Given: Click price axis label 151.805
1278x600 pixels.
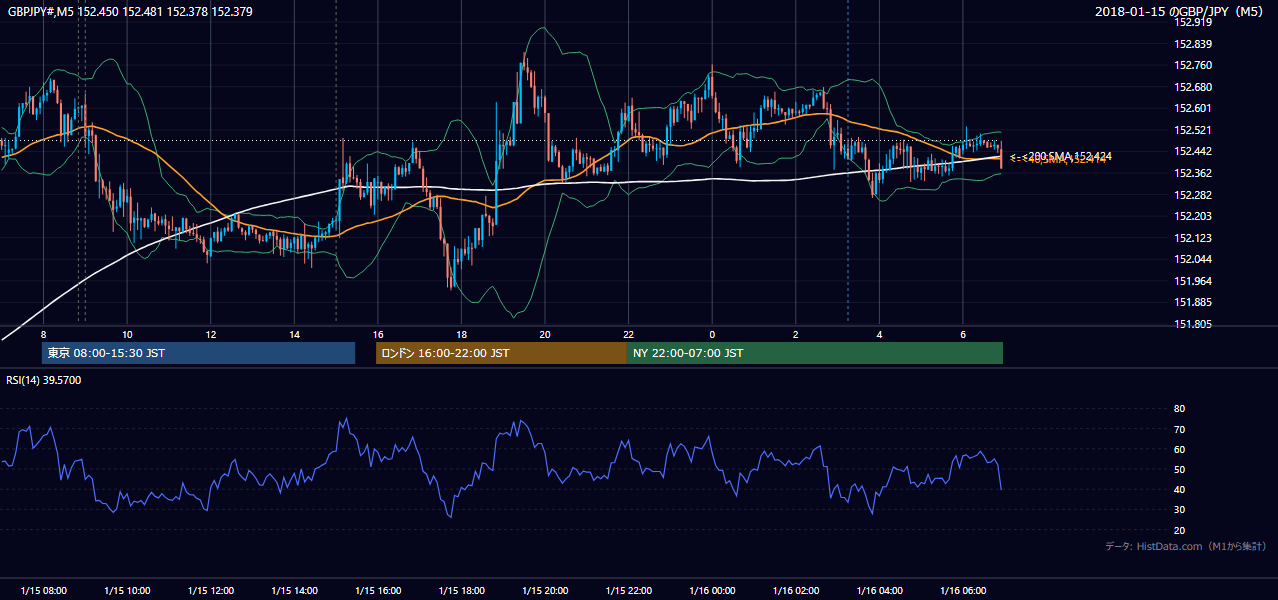Looking at the screenshot, I should tap(1192, 324).
